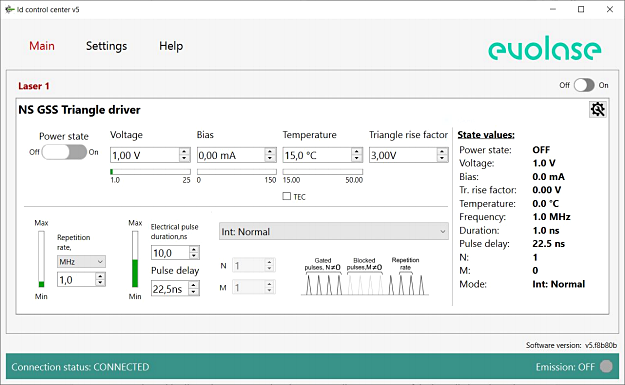625x385 pixels.
Task: Open the MHz repetition rate unit dropdown
Action: [81, 261]
